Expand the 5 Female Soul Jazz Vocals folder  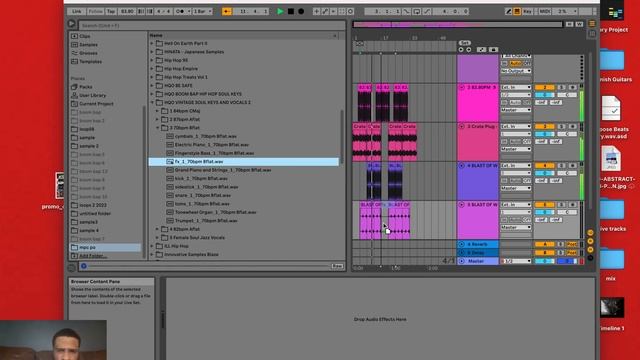(x=157, y=238)
